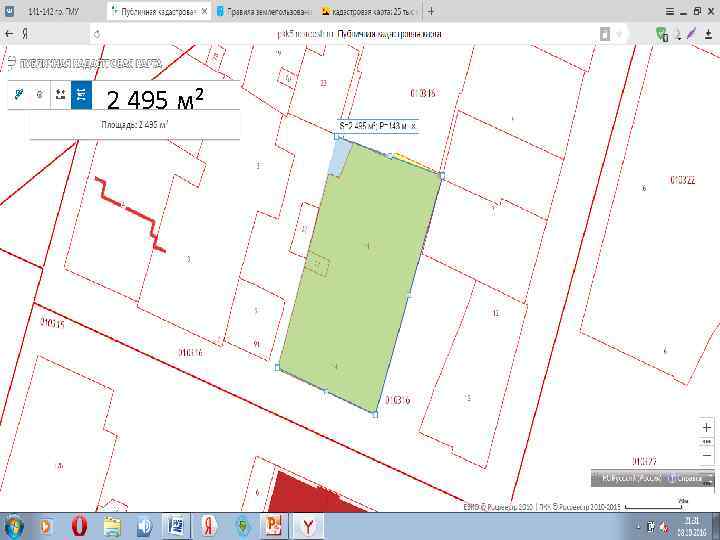Click the Yandex Я home icon in address bar

tap(25, 34)
